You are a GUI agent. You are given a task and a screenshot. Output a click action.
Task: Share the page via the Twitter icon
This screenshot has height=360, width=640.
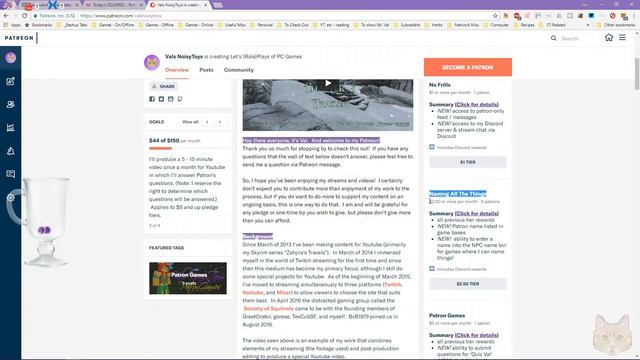click(161, 99)
